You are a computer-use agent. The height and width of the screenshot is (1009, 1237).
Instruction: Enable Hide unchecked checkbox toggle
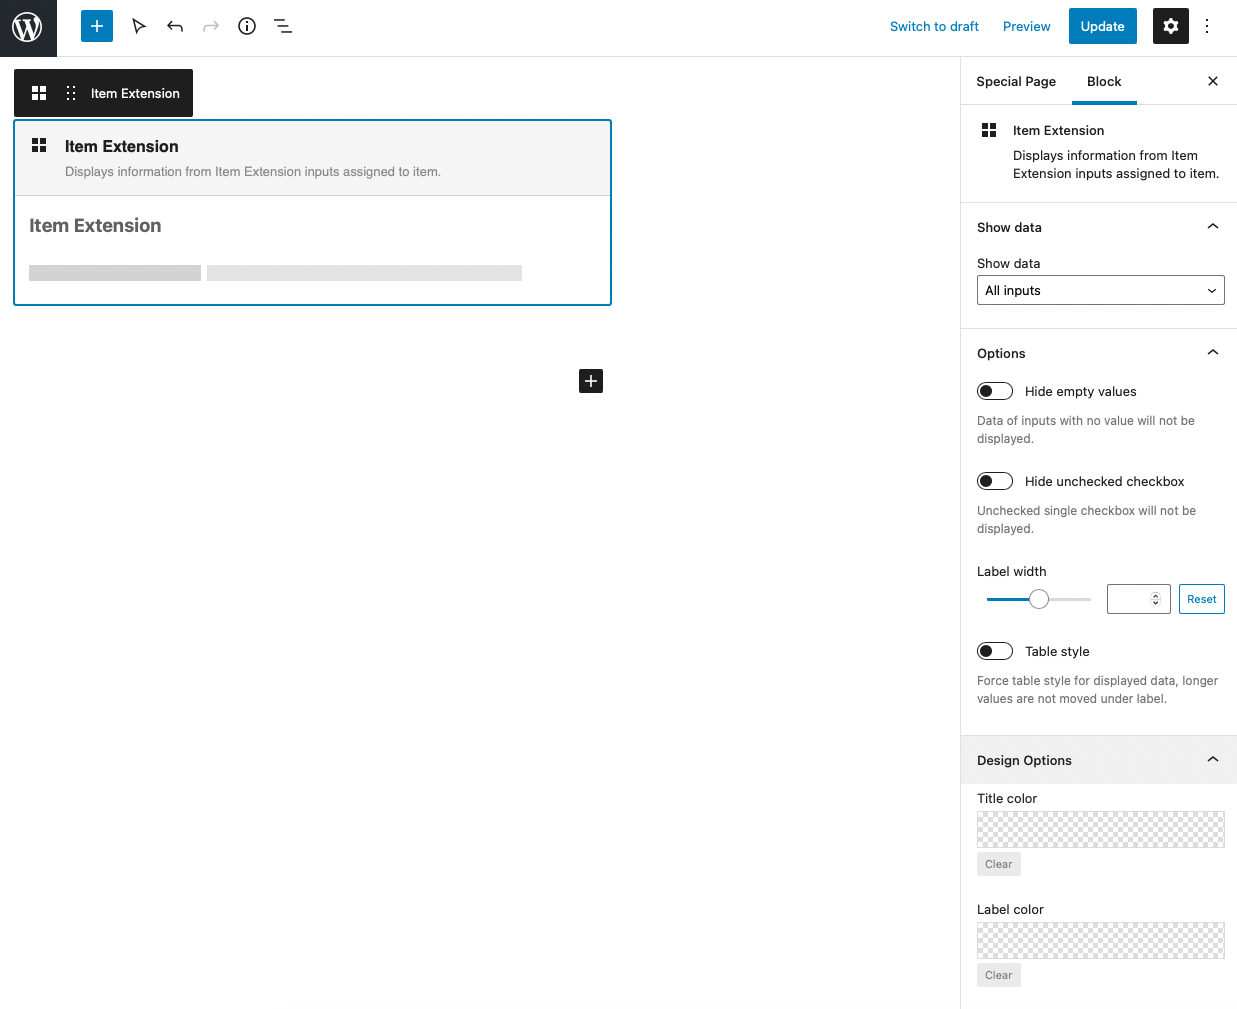pos(995,481)
